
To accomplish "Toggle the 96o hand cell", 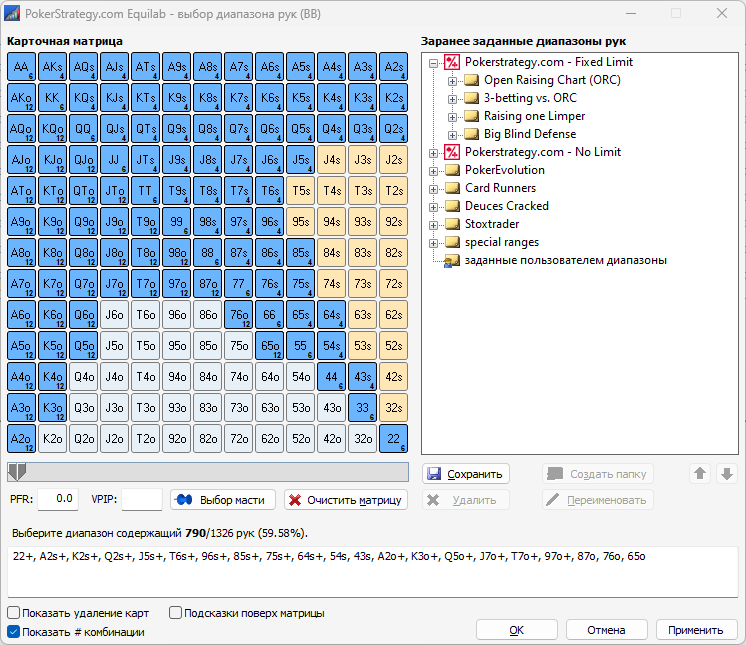I will click(x=177, y=314).
